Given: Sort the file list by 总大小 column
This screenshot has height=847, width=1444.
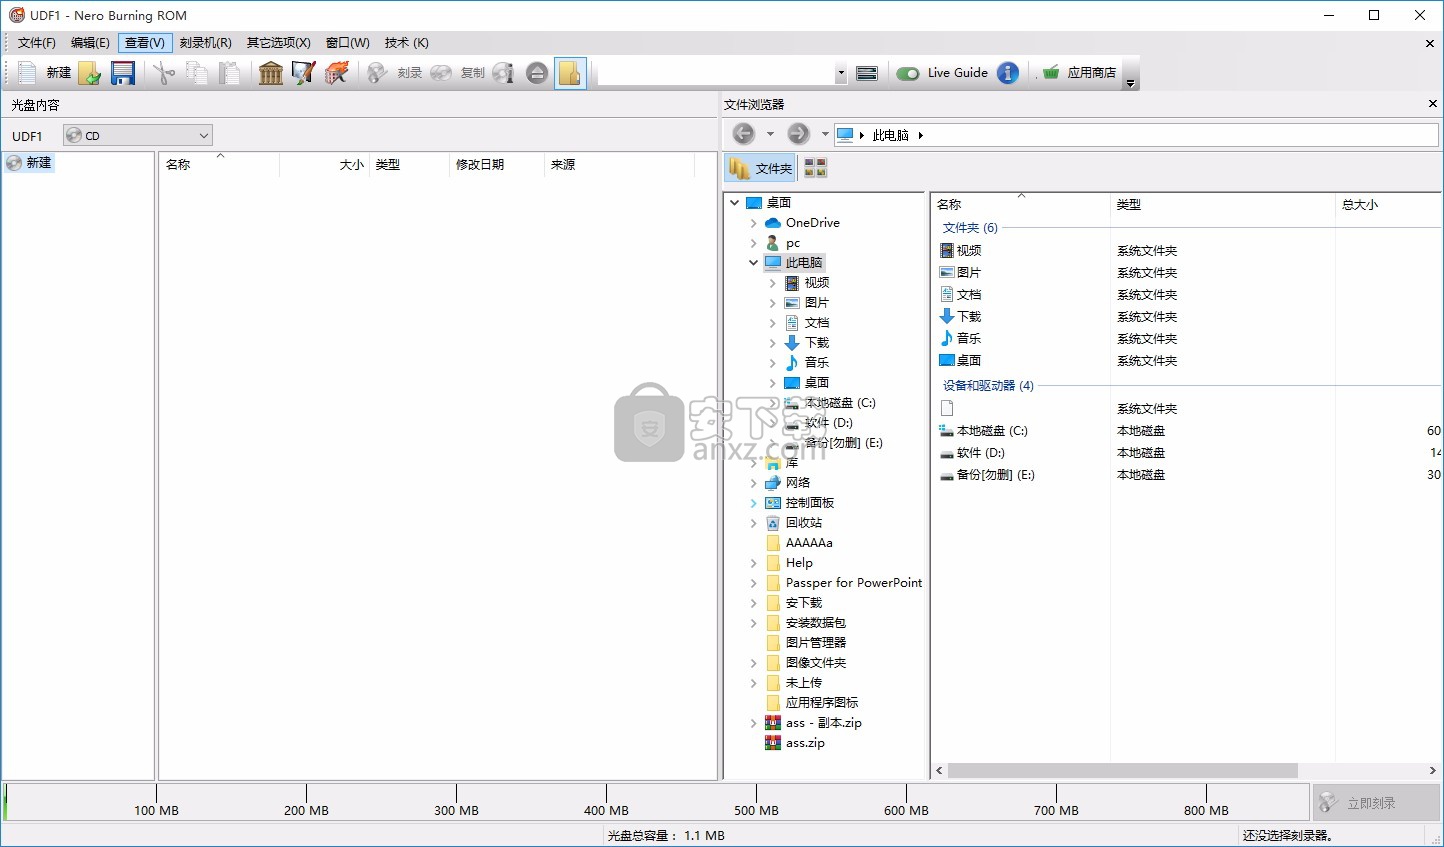Looking at the screenshot, I should [x=1387, y=205].
